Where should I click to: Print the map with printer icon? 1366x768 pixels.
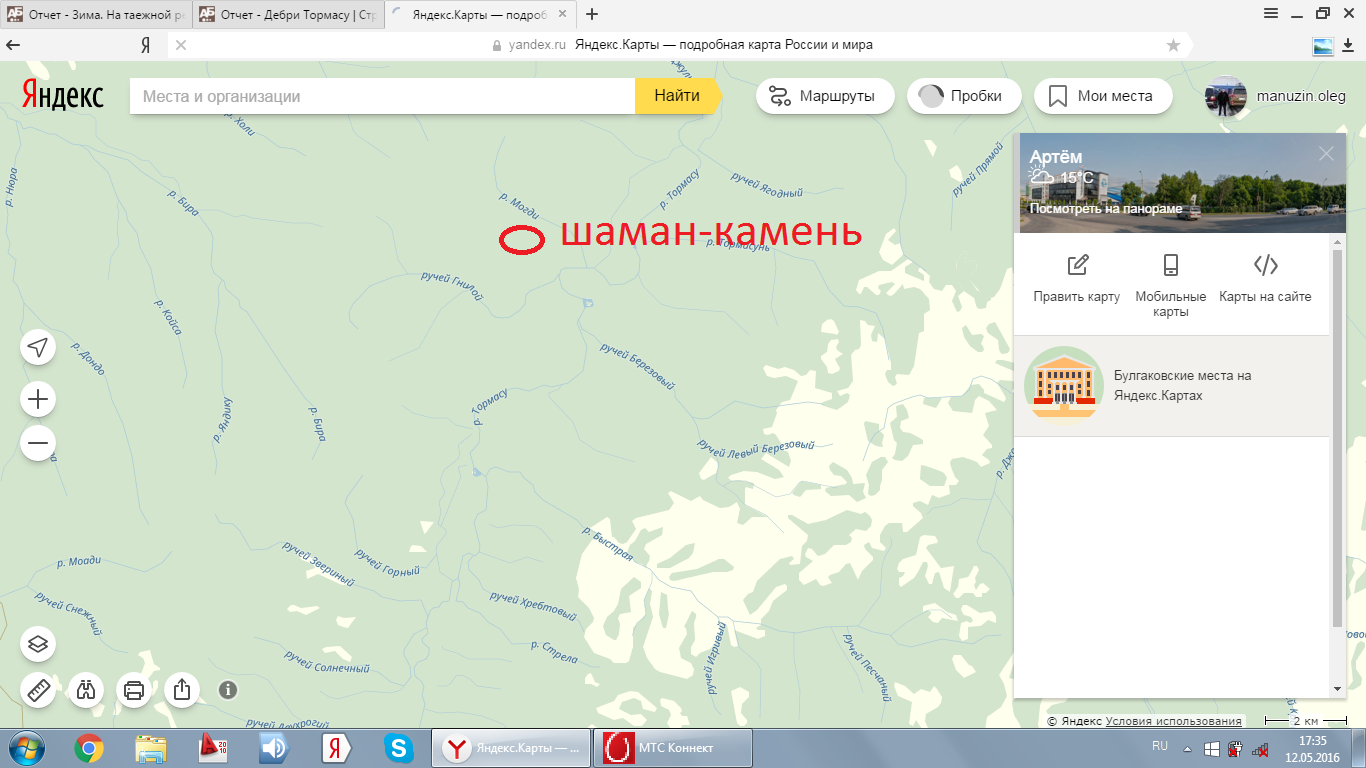[x=135, y=690]
